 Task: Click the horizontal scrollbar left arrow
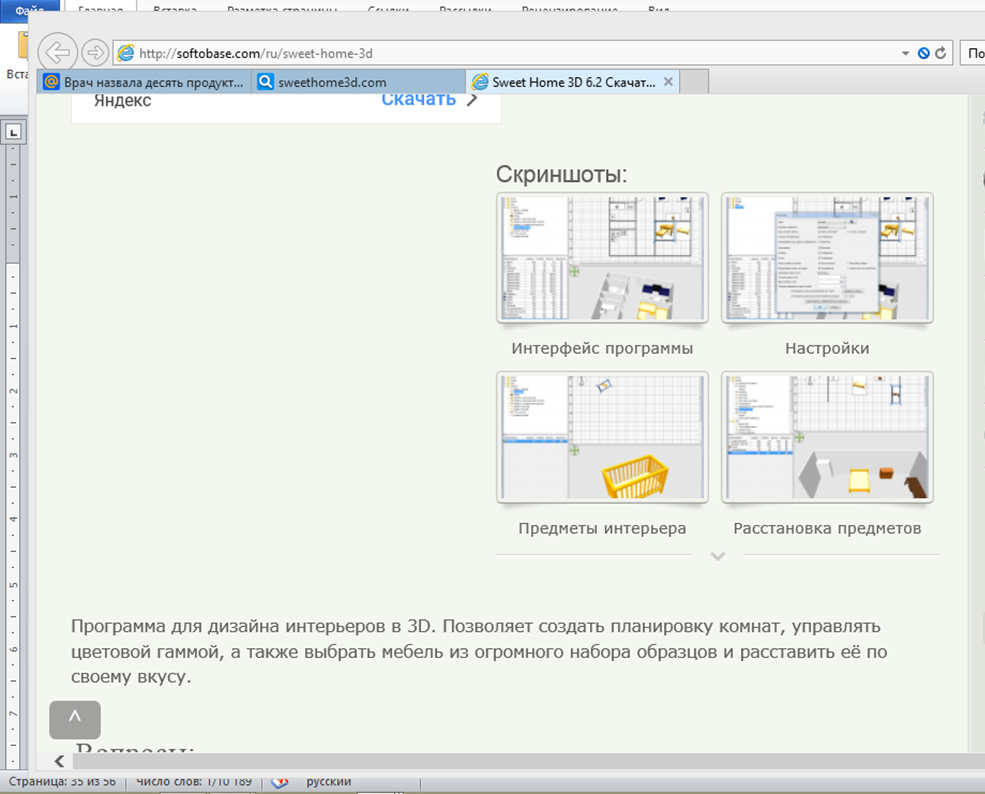point(59,762)
